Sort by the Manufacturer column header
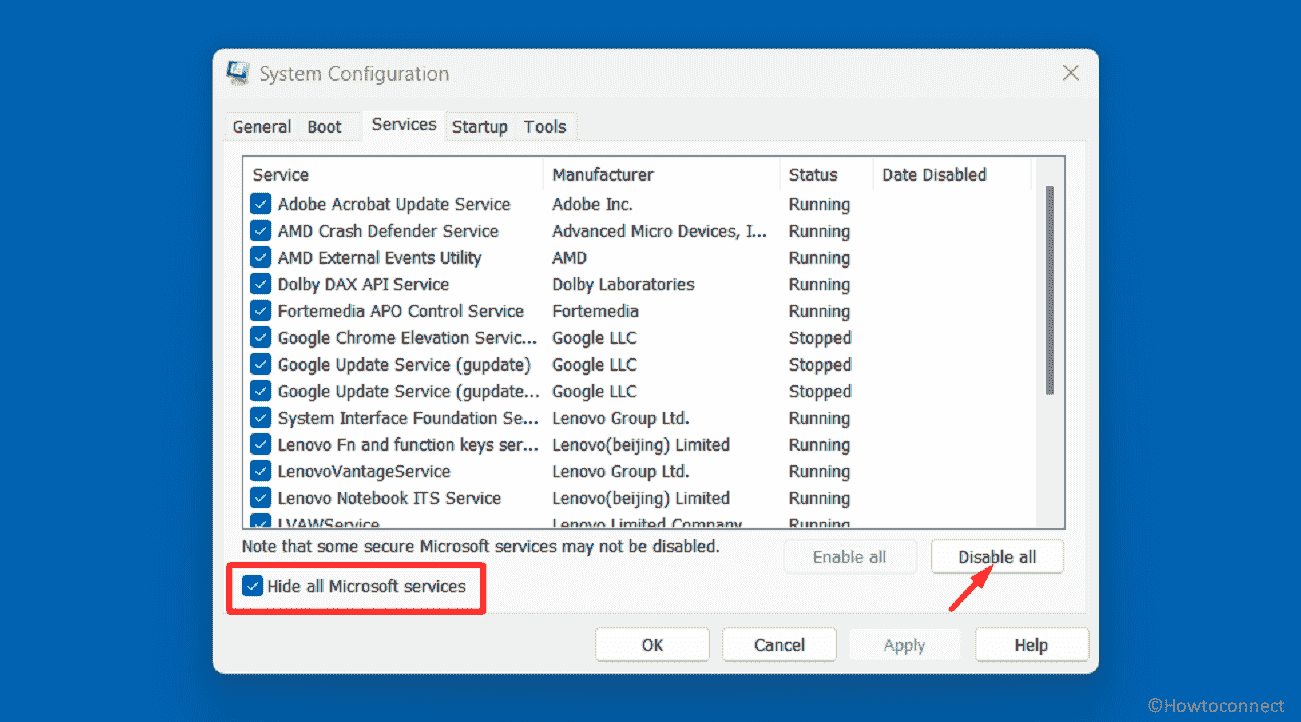 coord(662,175)
